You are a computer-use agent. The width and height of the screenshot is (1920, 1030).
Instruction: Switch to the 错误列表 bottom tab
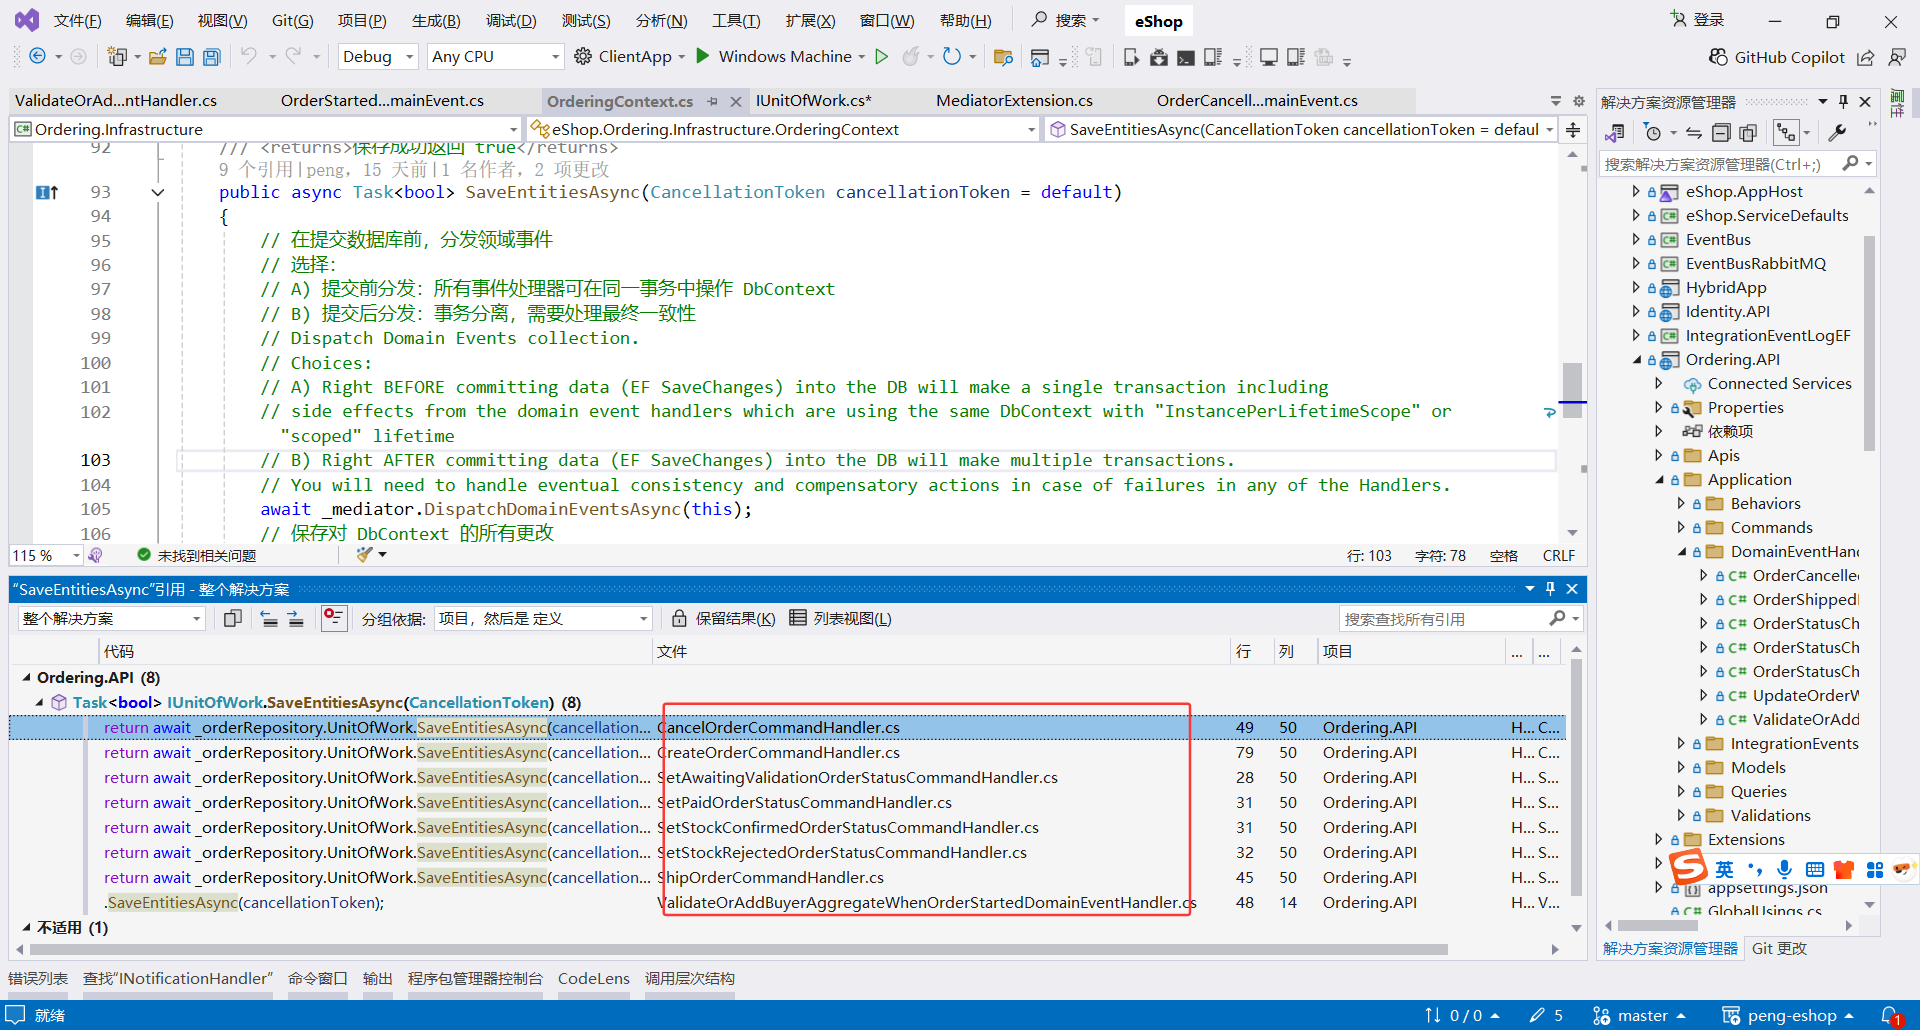[38, 979]
